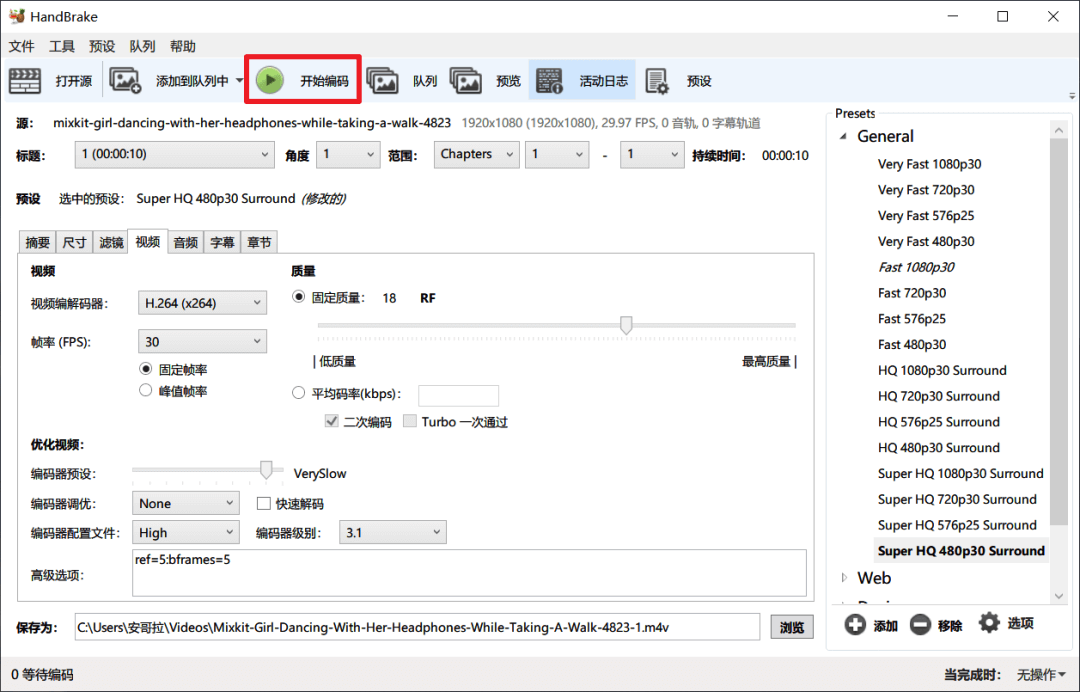The image size is (1080, 692).
Task: Select the fixed quality (固定质量) radio button
Action: pos(298,297)
